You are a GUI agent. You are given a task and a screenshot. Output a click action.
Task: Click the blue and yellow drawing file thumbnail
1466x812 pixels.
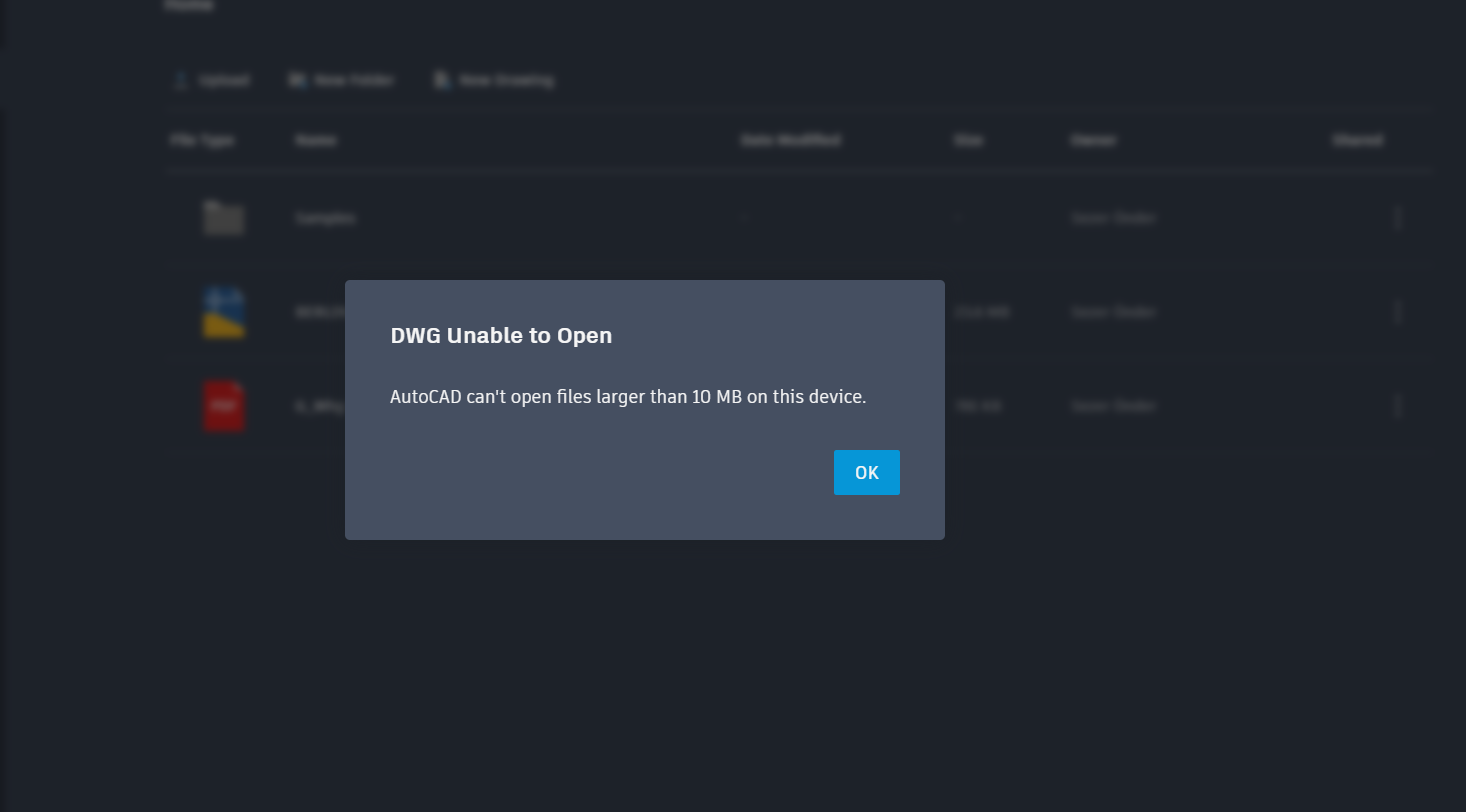224,312
